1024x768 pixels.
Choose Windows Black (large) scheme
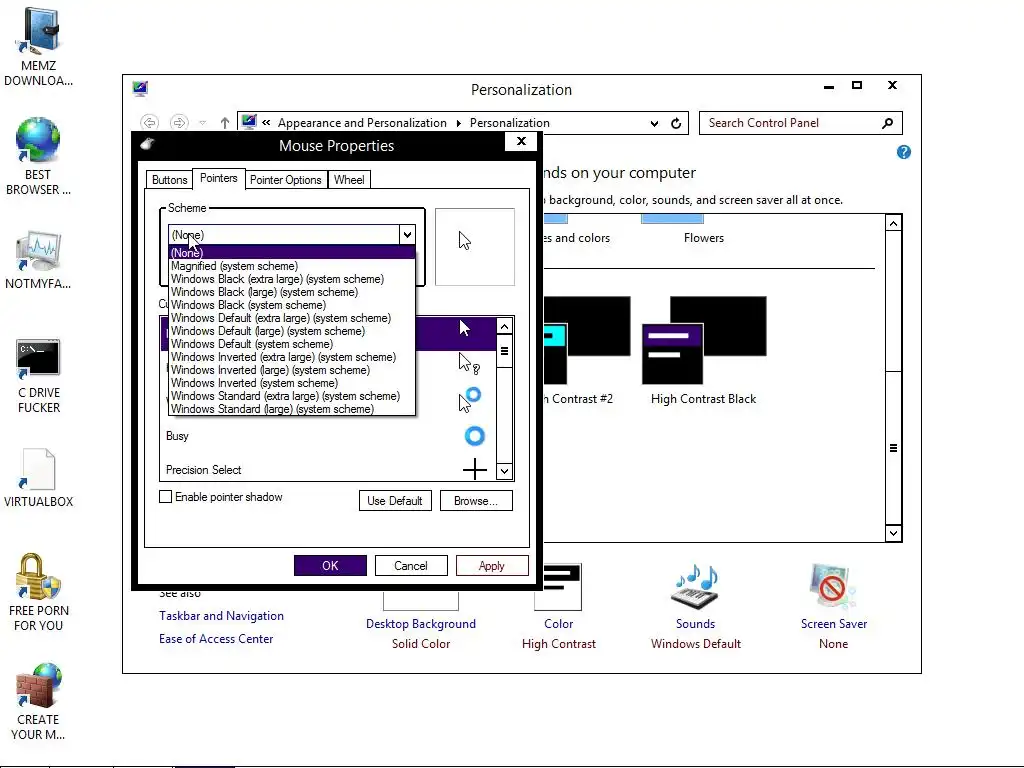[292, 292]
